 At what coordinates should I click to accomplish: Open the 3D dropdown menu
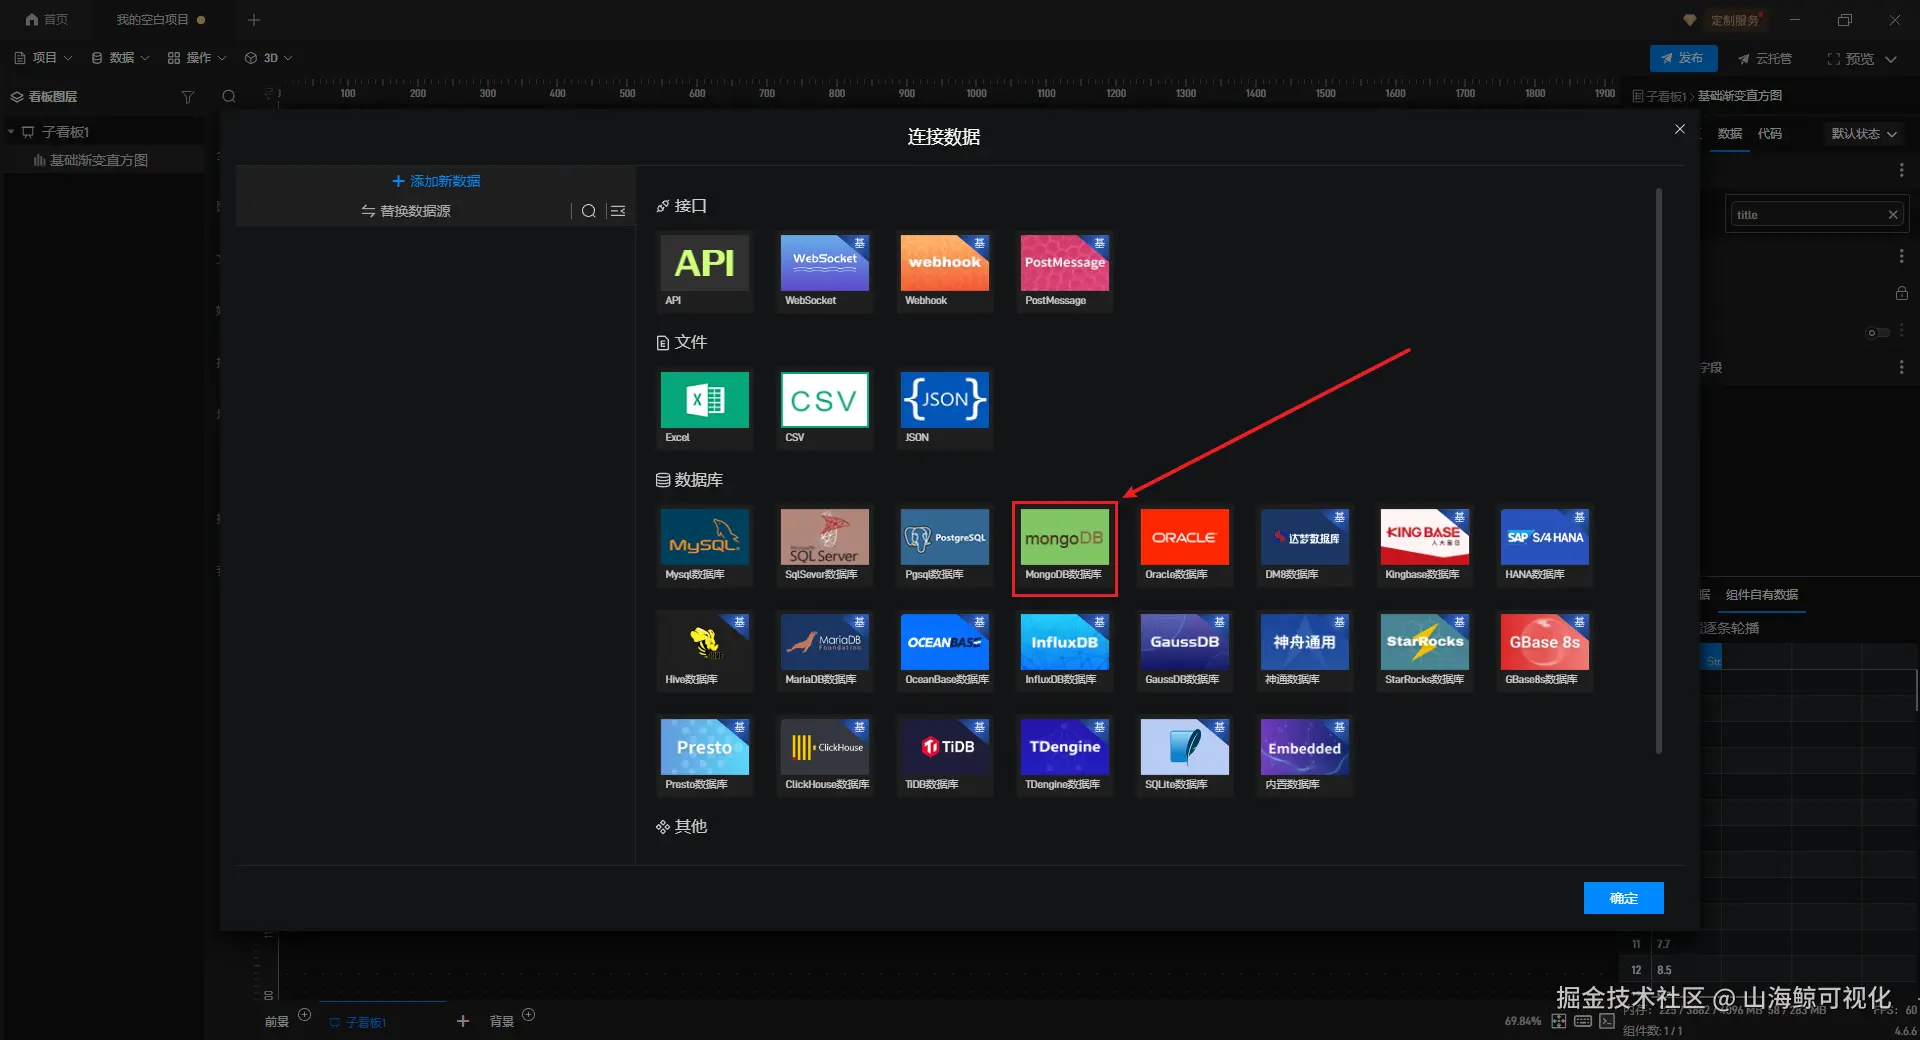point(269,58)
